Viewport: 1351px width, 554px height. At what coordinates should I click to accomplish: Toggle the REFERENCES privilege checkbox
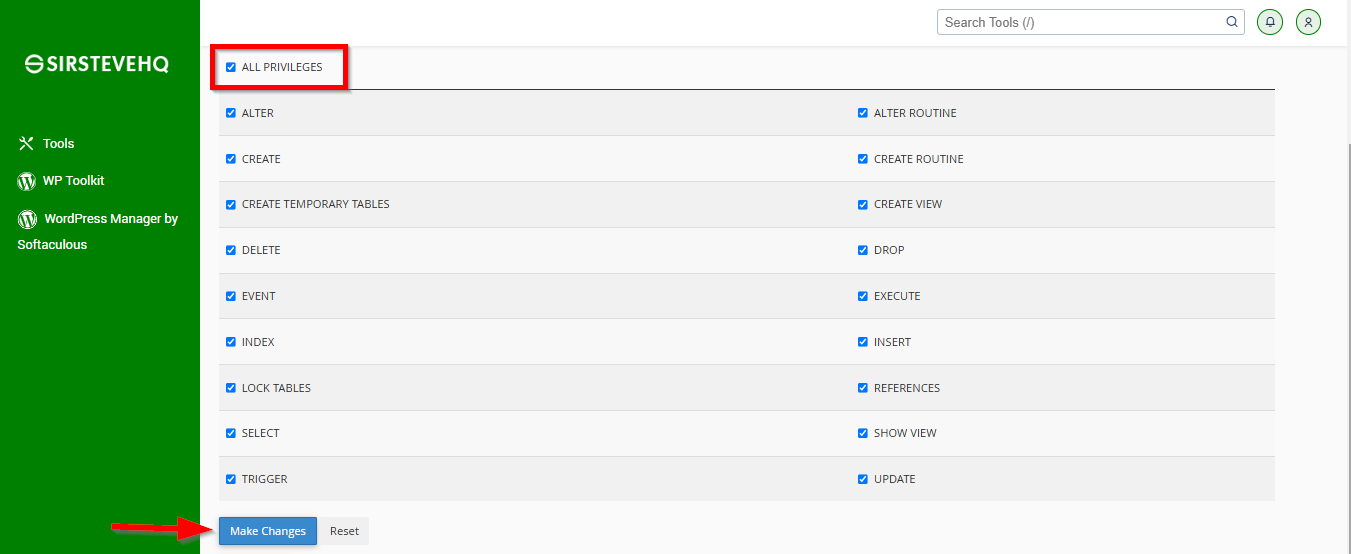pyautogui.click(x=863, y=388)
